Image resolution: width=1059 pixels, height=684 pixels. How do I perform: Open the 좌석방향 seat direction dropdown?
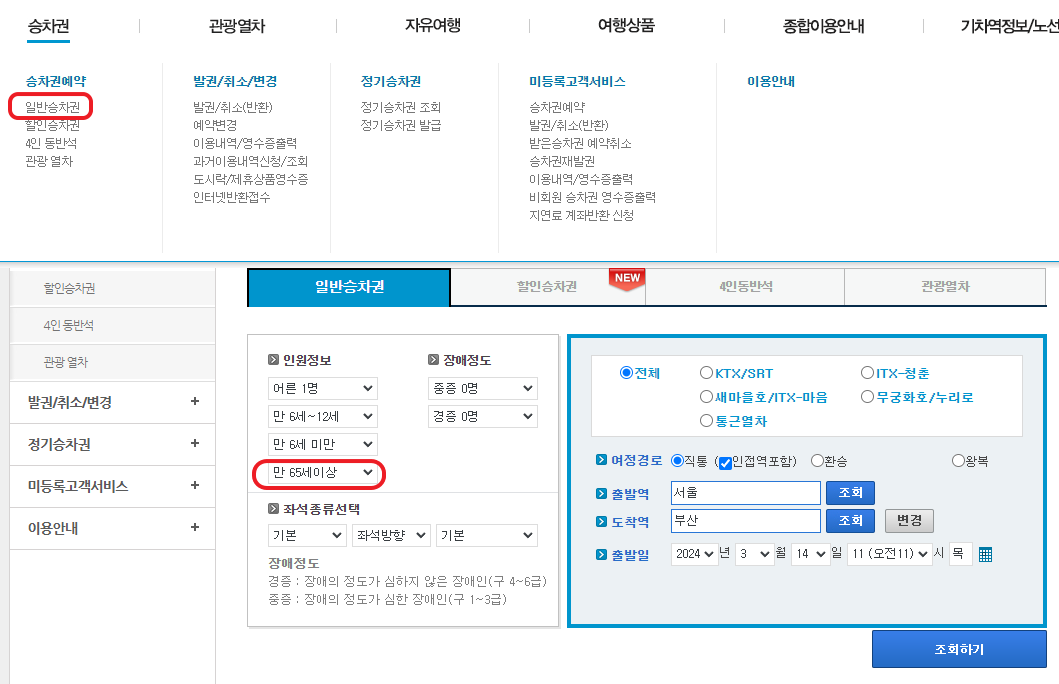coord(391,535)
